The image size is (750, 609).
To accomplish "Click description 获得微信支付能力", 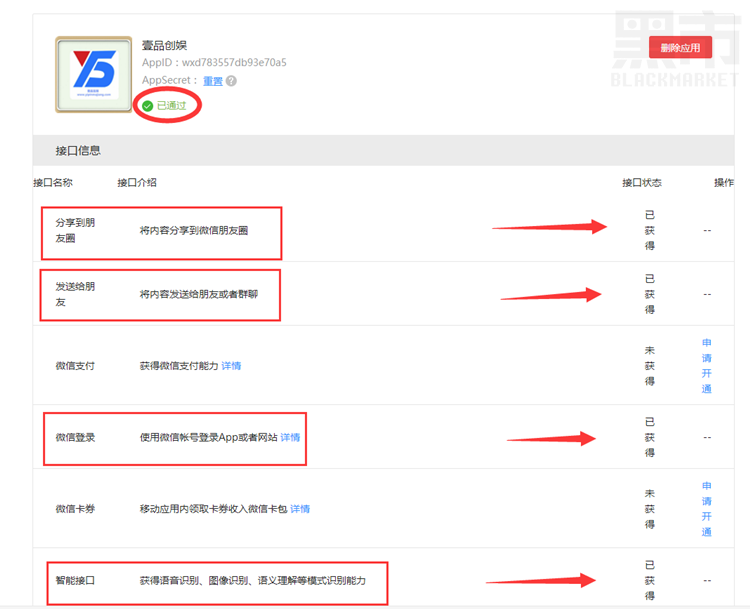I will (179, 365).
